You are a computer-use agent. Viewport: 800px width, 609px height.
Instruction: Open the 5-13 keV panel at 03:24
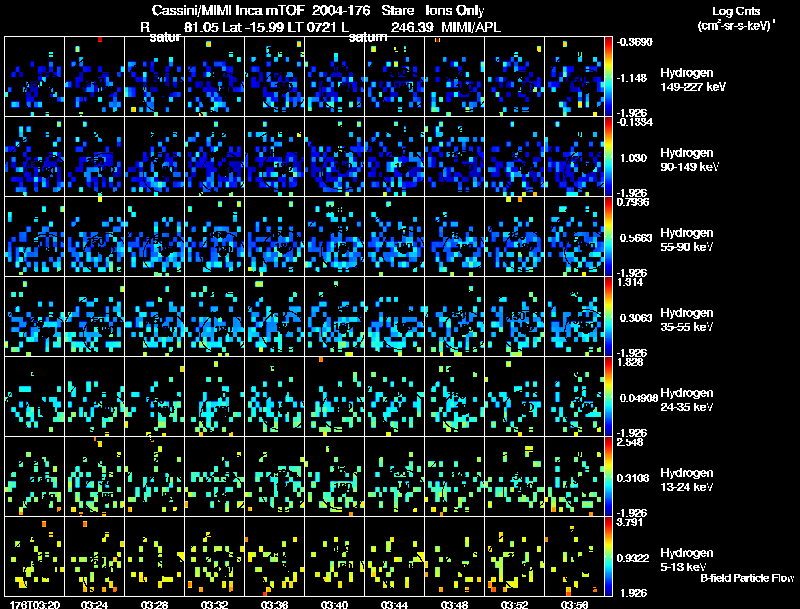(94, 557)
